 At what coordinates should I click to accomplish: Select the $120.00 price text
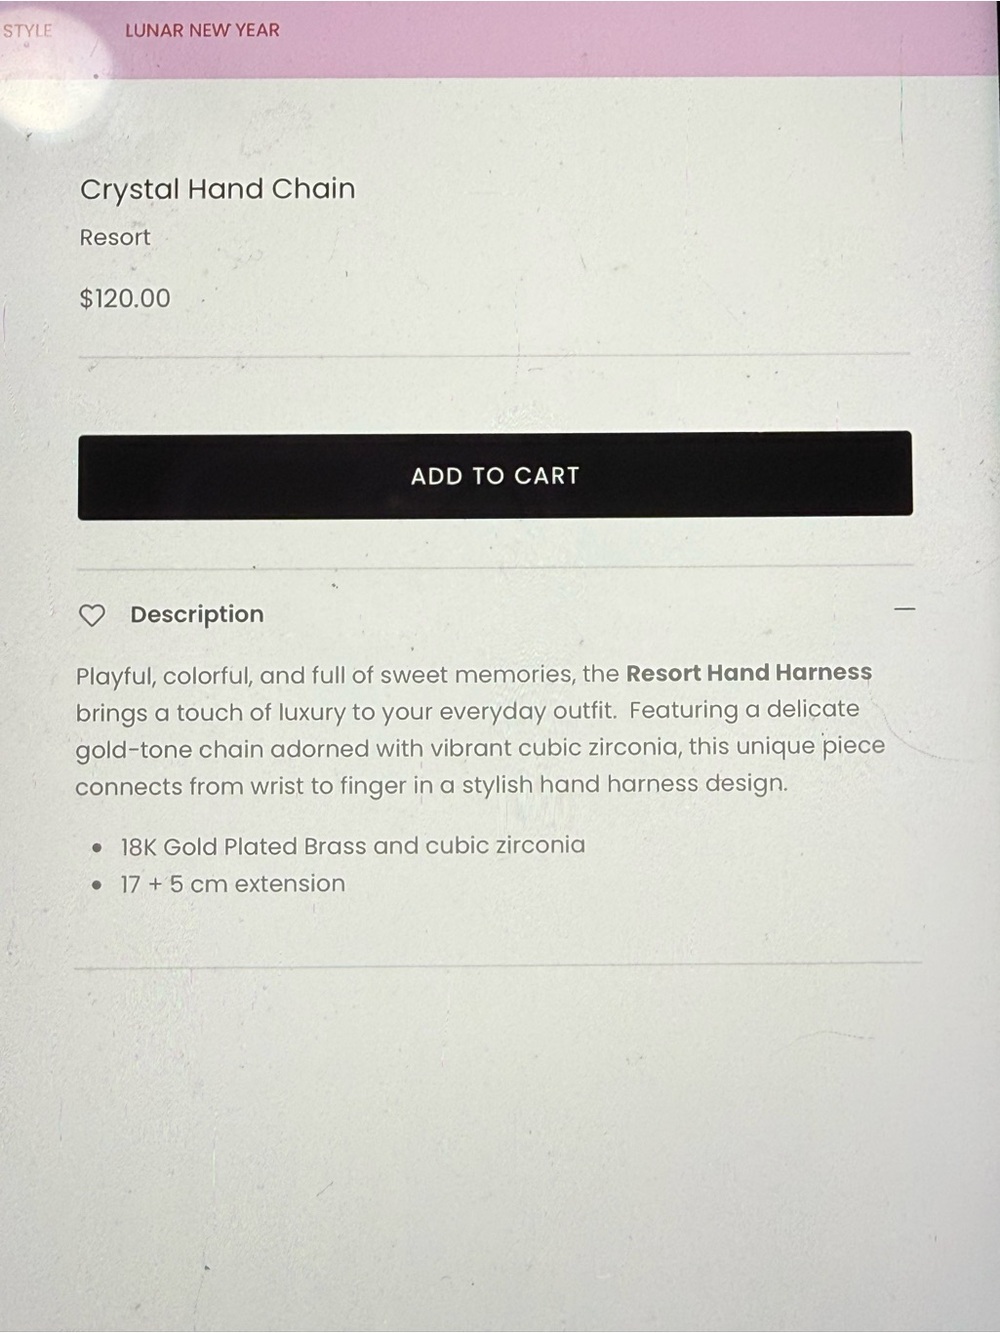[x=125, y=298]
